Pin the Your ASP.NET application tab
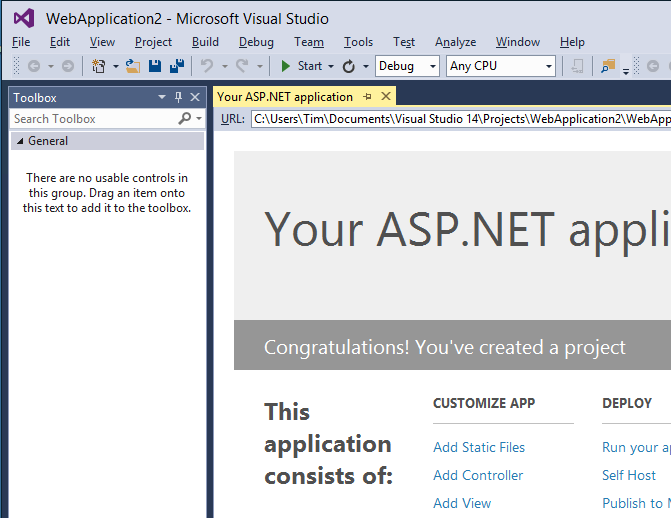The image size is (671, 518). [x=367, y=97]
